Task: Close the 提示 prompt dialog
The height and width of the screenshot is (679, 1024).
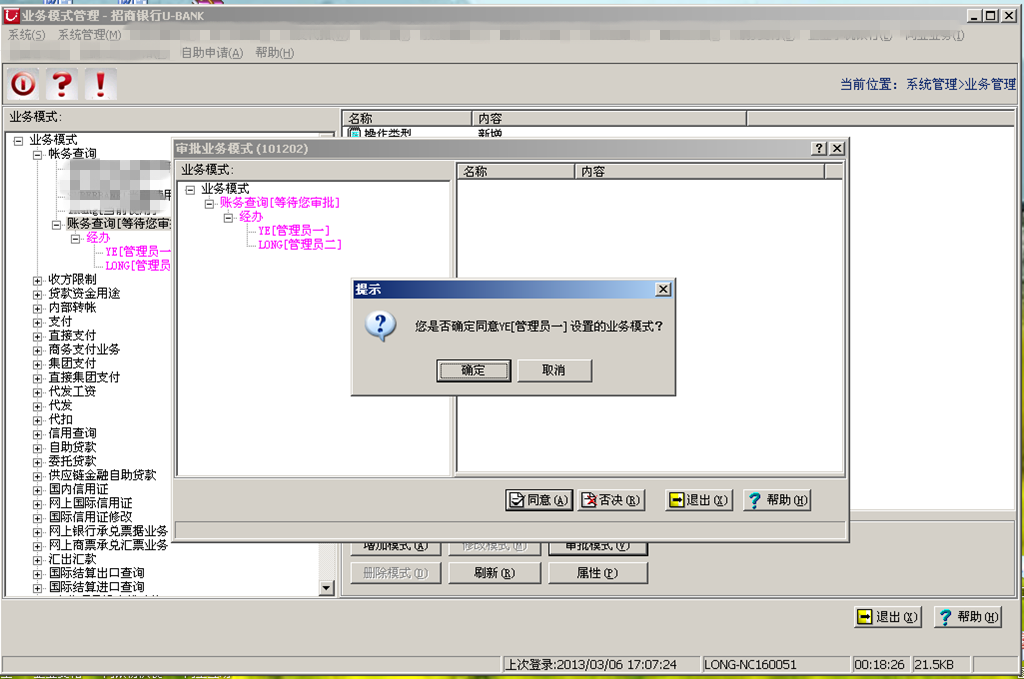Action: point(663,289)
